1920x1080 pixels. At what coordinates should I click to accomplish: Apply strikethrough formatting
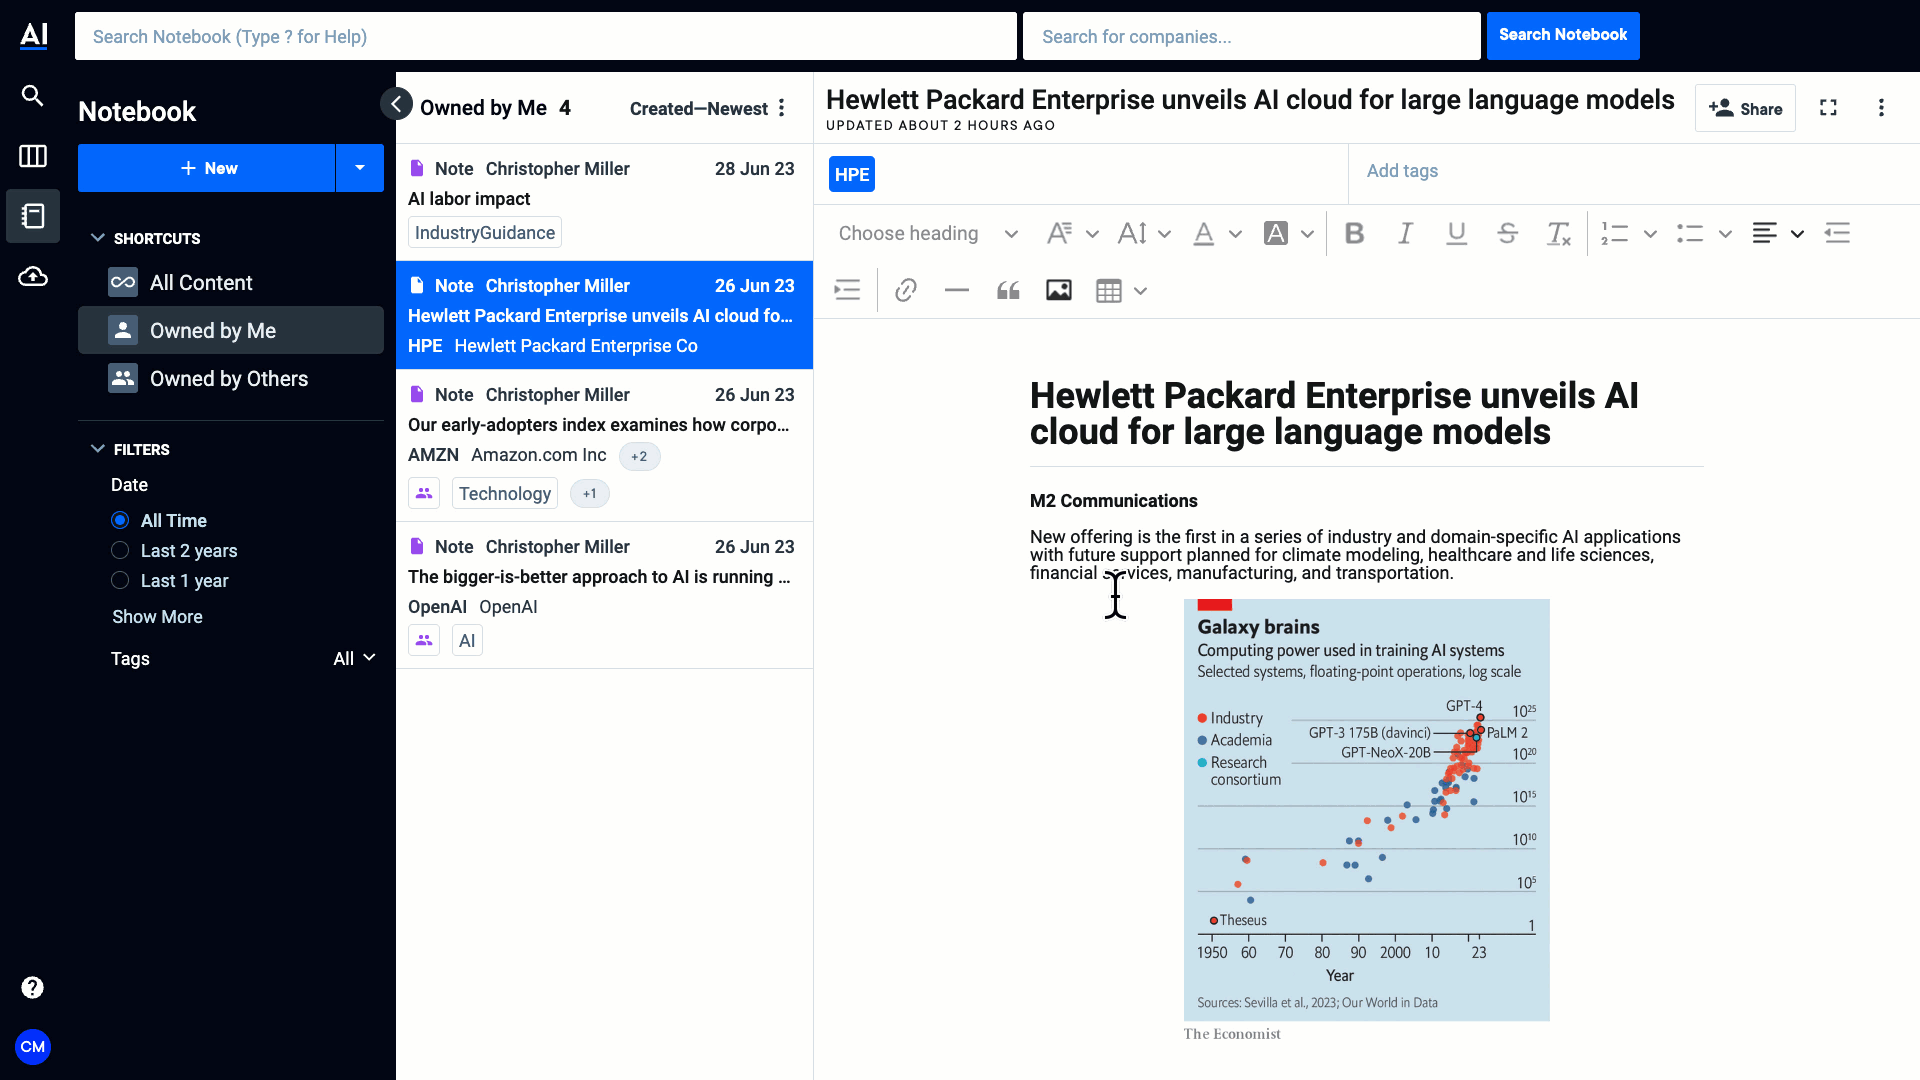(x=1507, y=233)
